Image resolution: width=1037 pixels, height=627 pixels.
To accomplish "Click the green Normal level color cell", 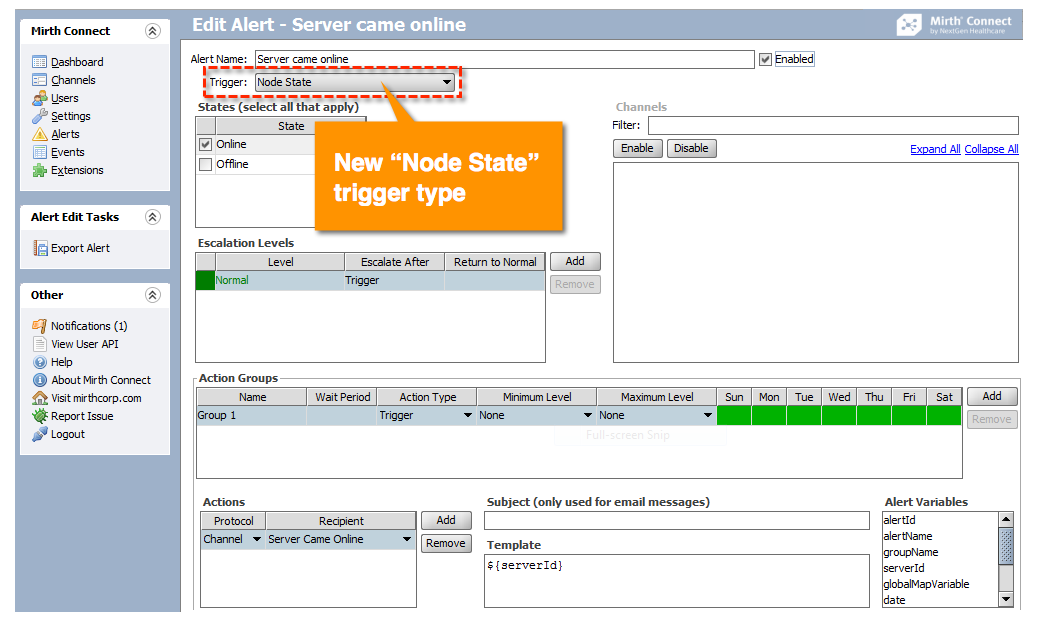I will coord(205,280).
